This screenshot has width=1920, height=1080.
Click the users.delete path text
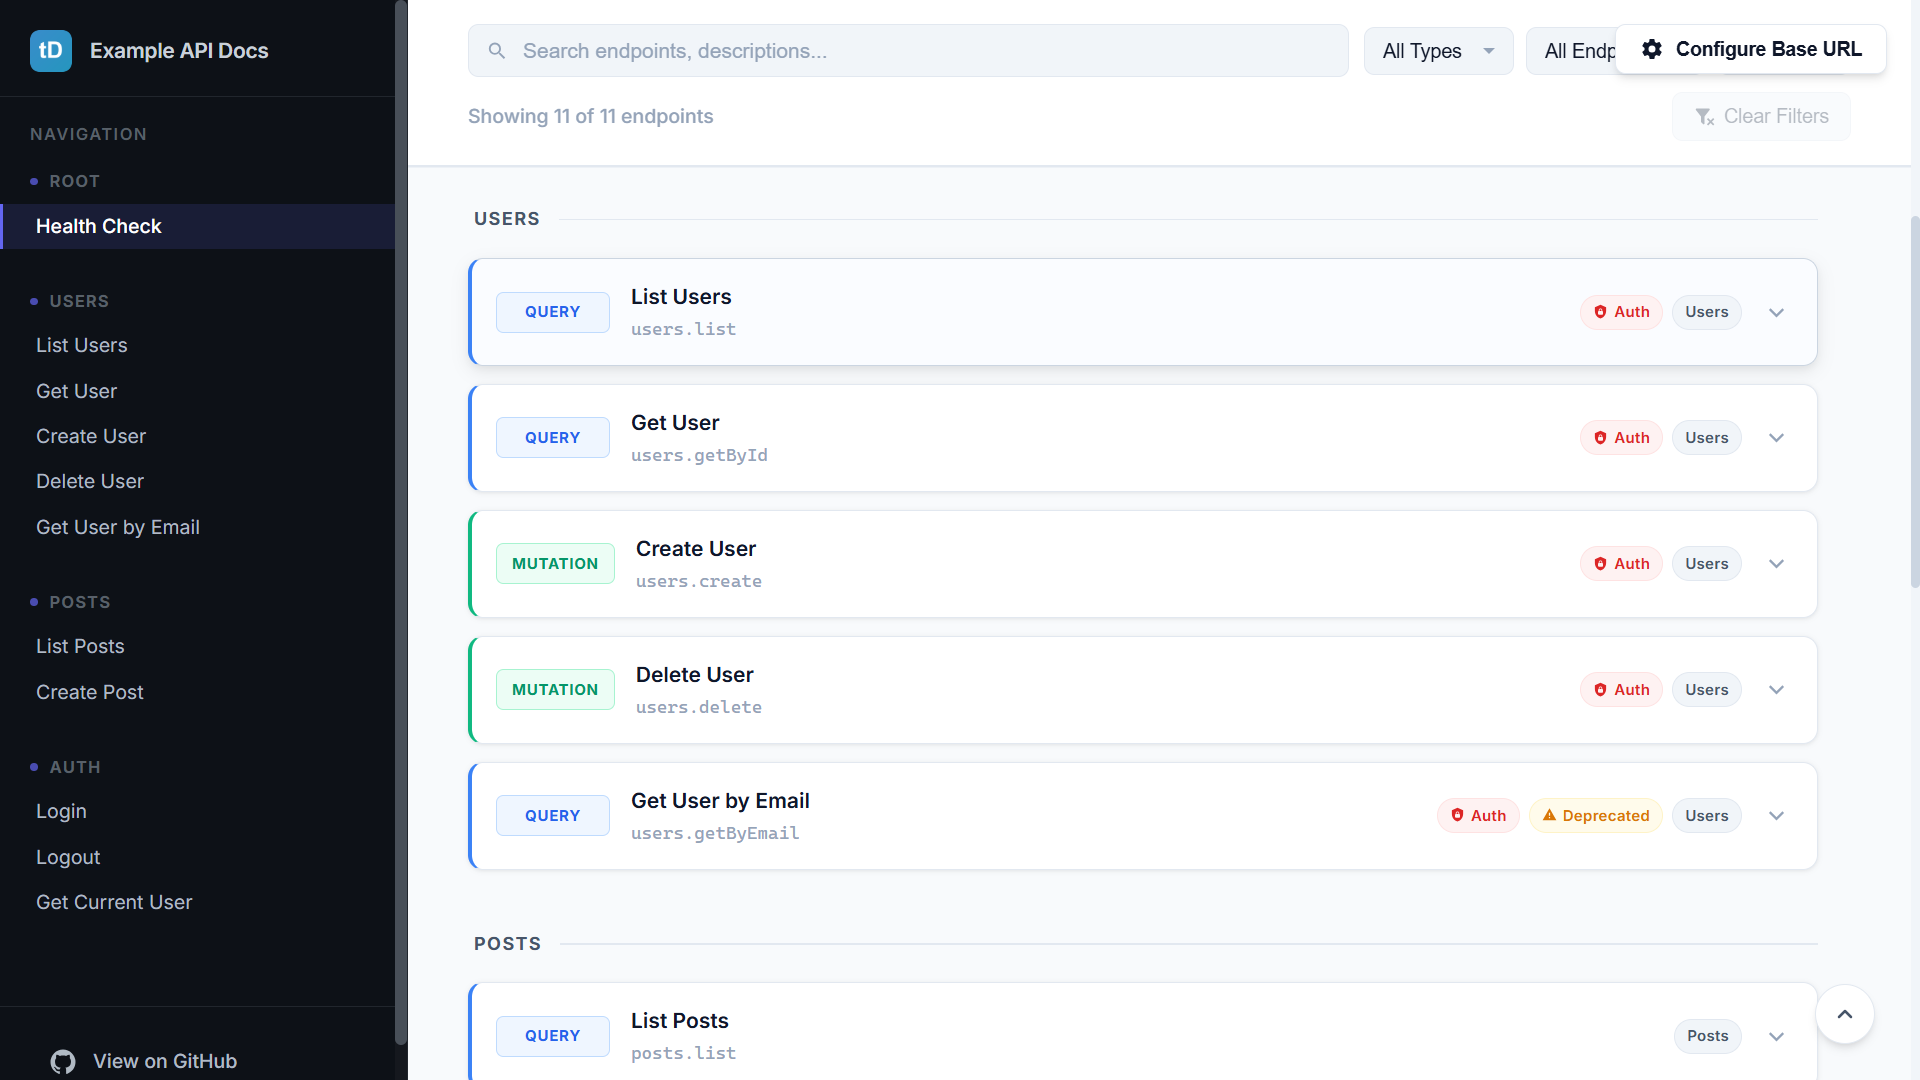tap(699, 707)
